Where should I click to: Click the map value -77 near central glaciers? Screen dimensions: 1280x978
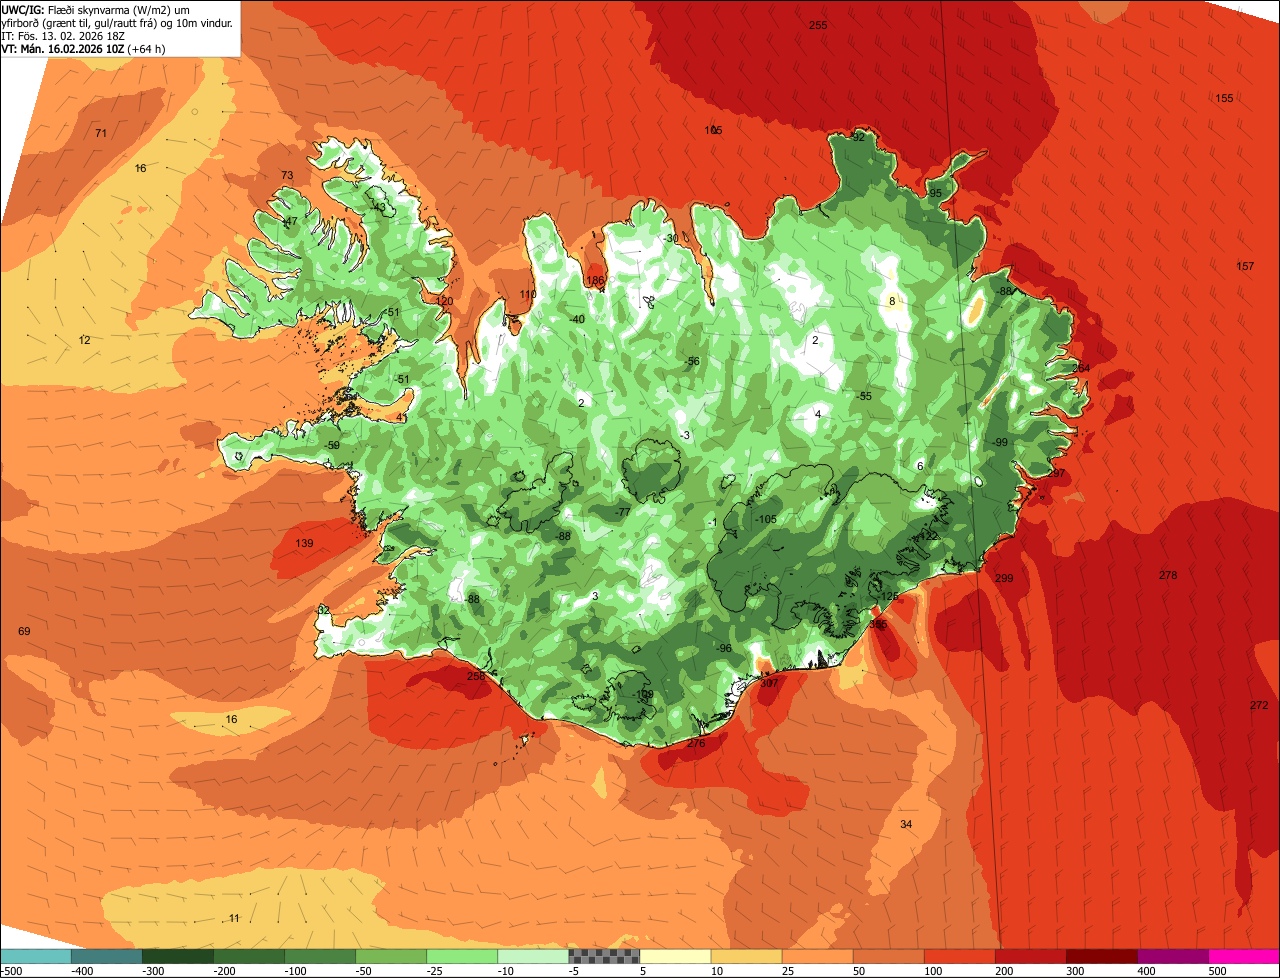(622, 513)
